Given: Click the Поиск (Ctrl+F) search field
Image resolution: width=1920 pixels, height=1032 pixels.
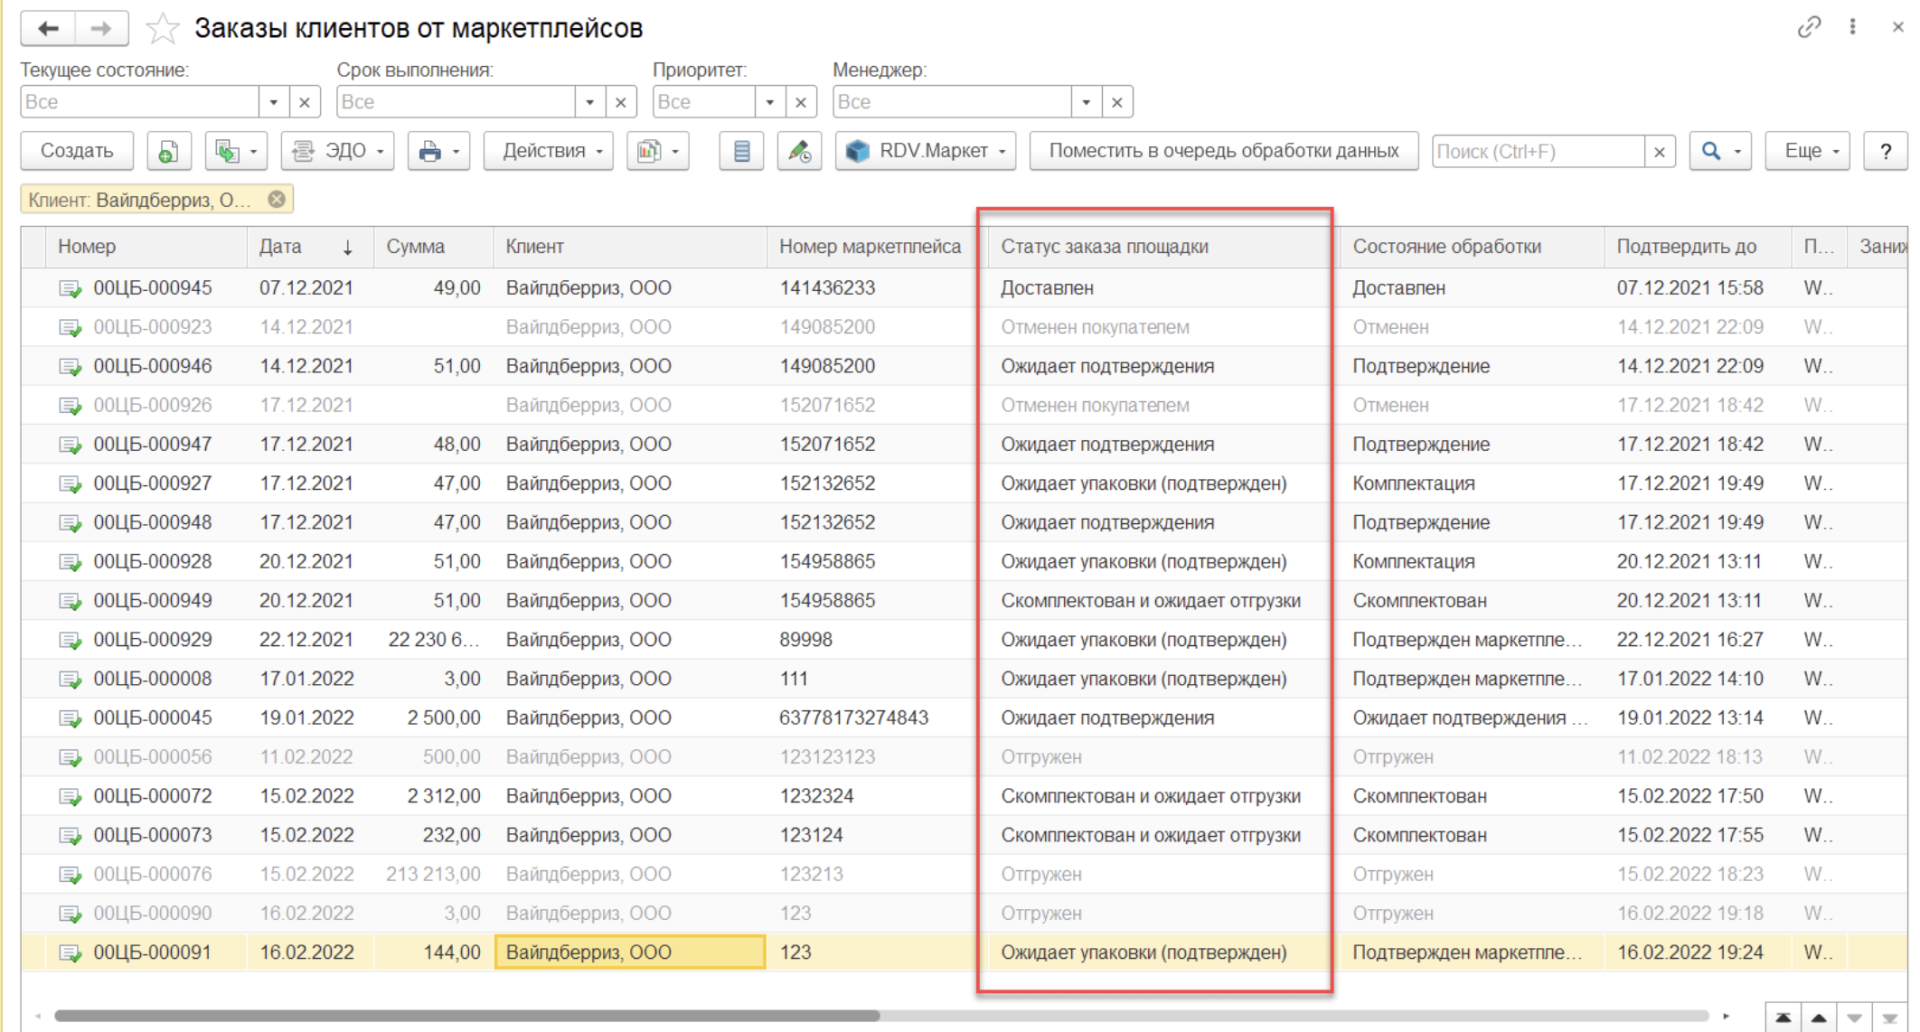Looking at the screenshot, I should pos(1538,151).
